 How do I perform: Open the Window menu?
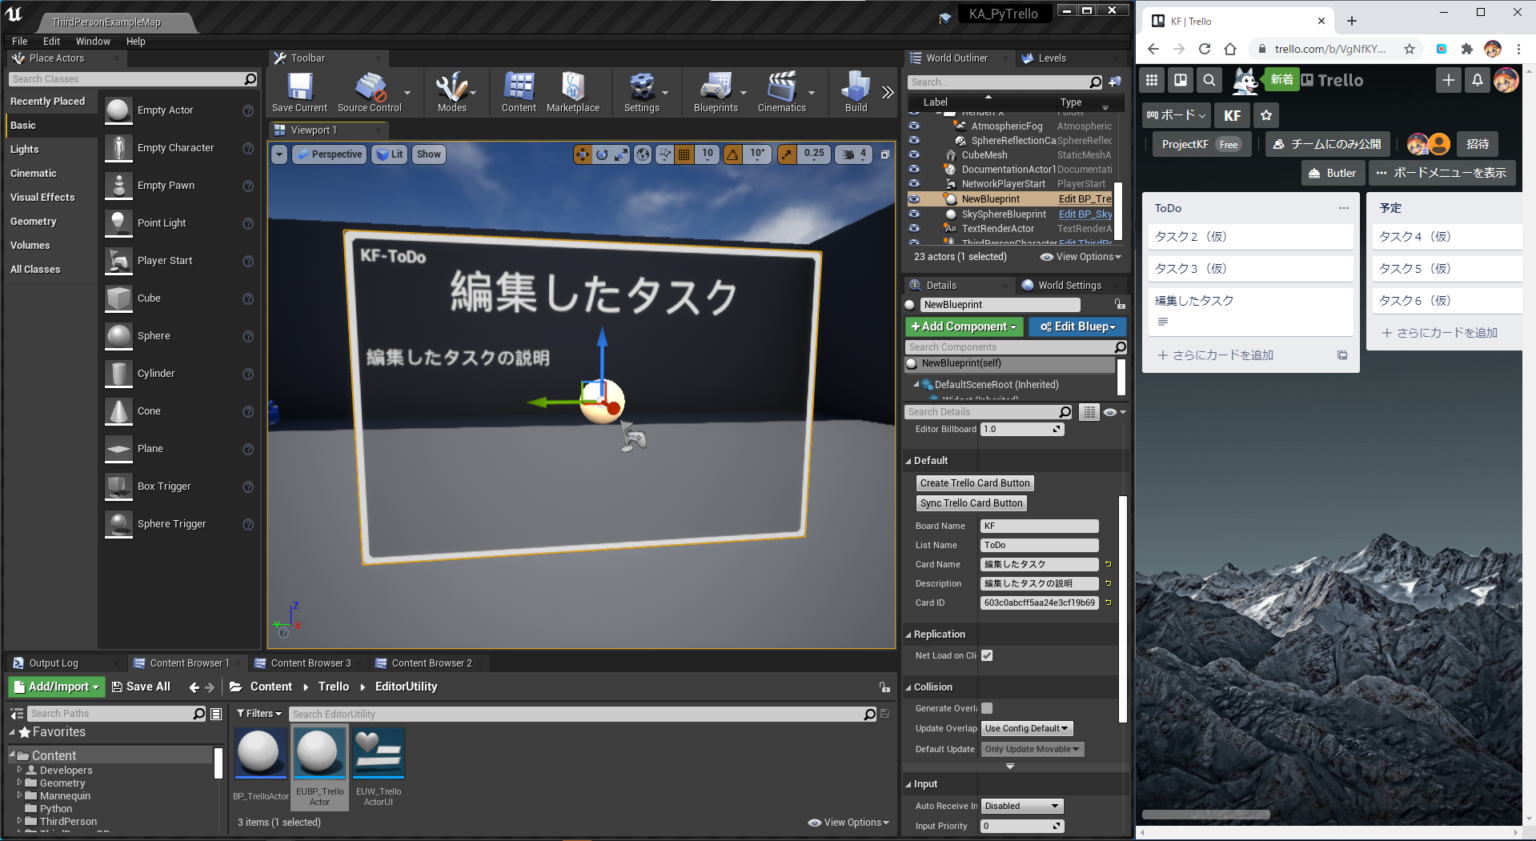tap(93, 41)
